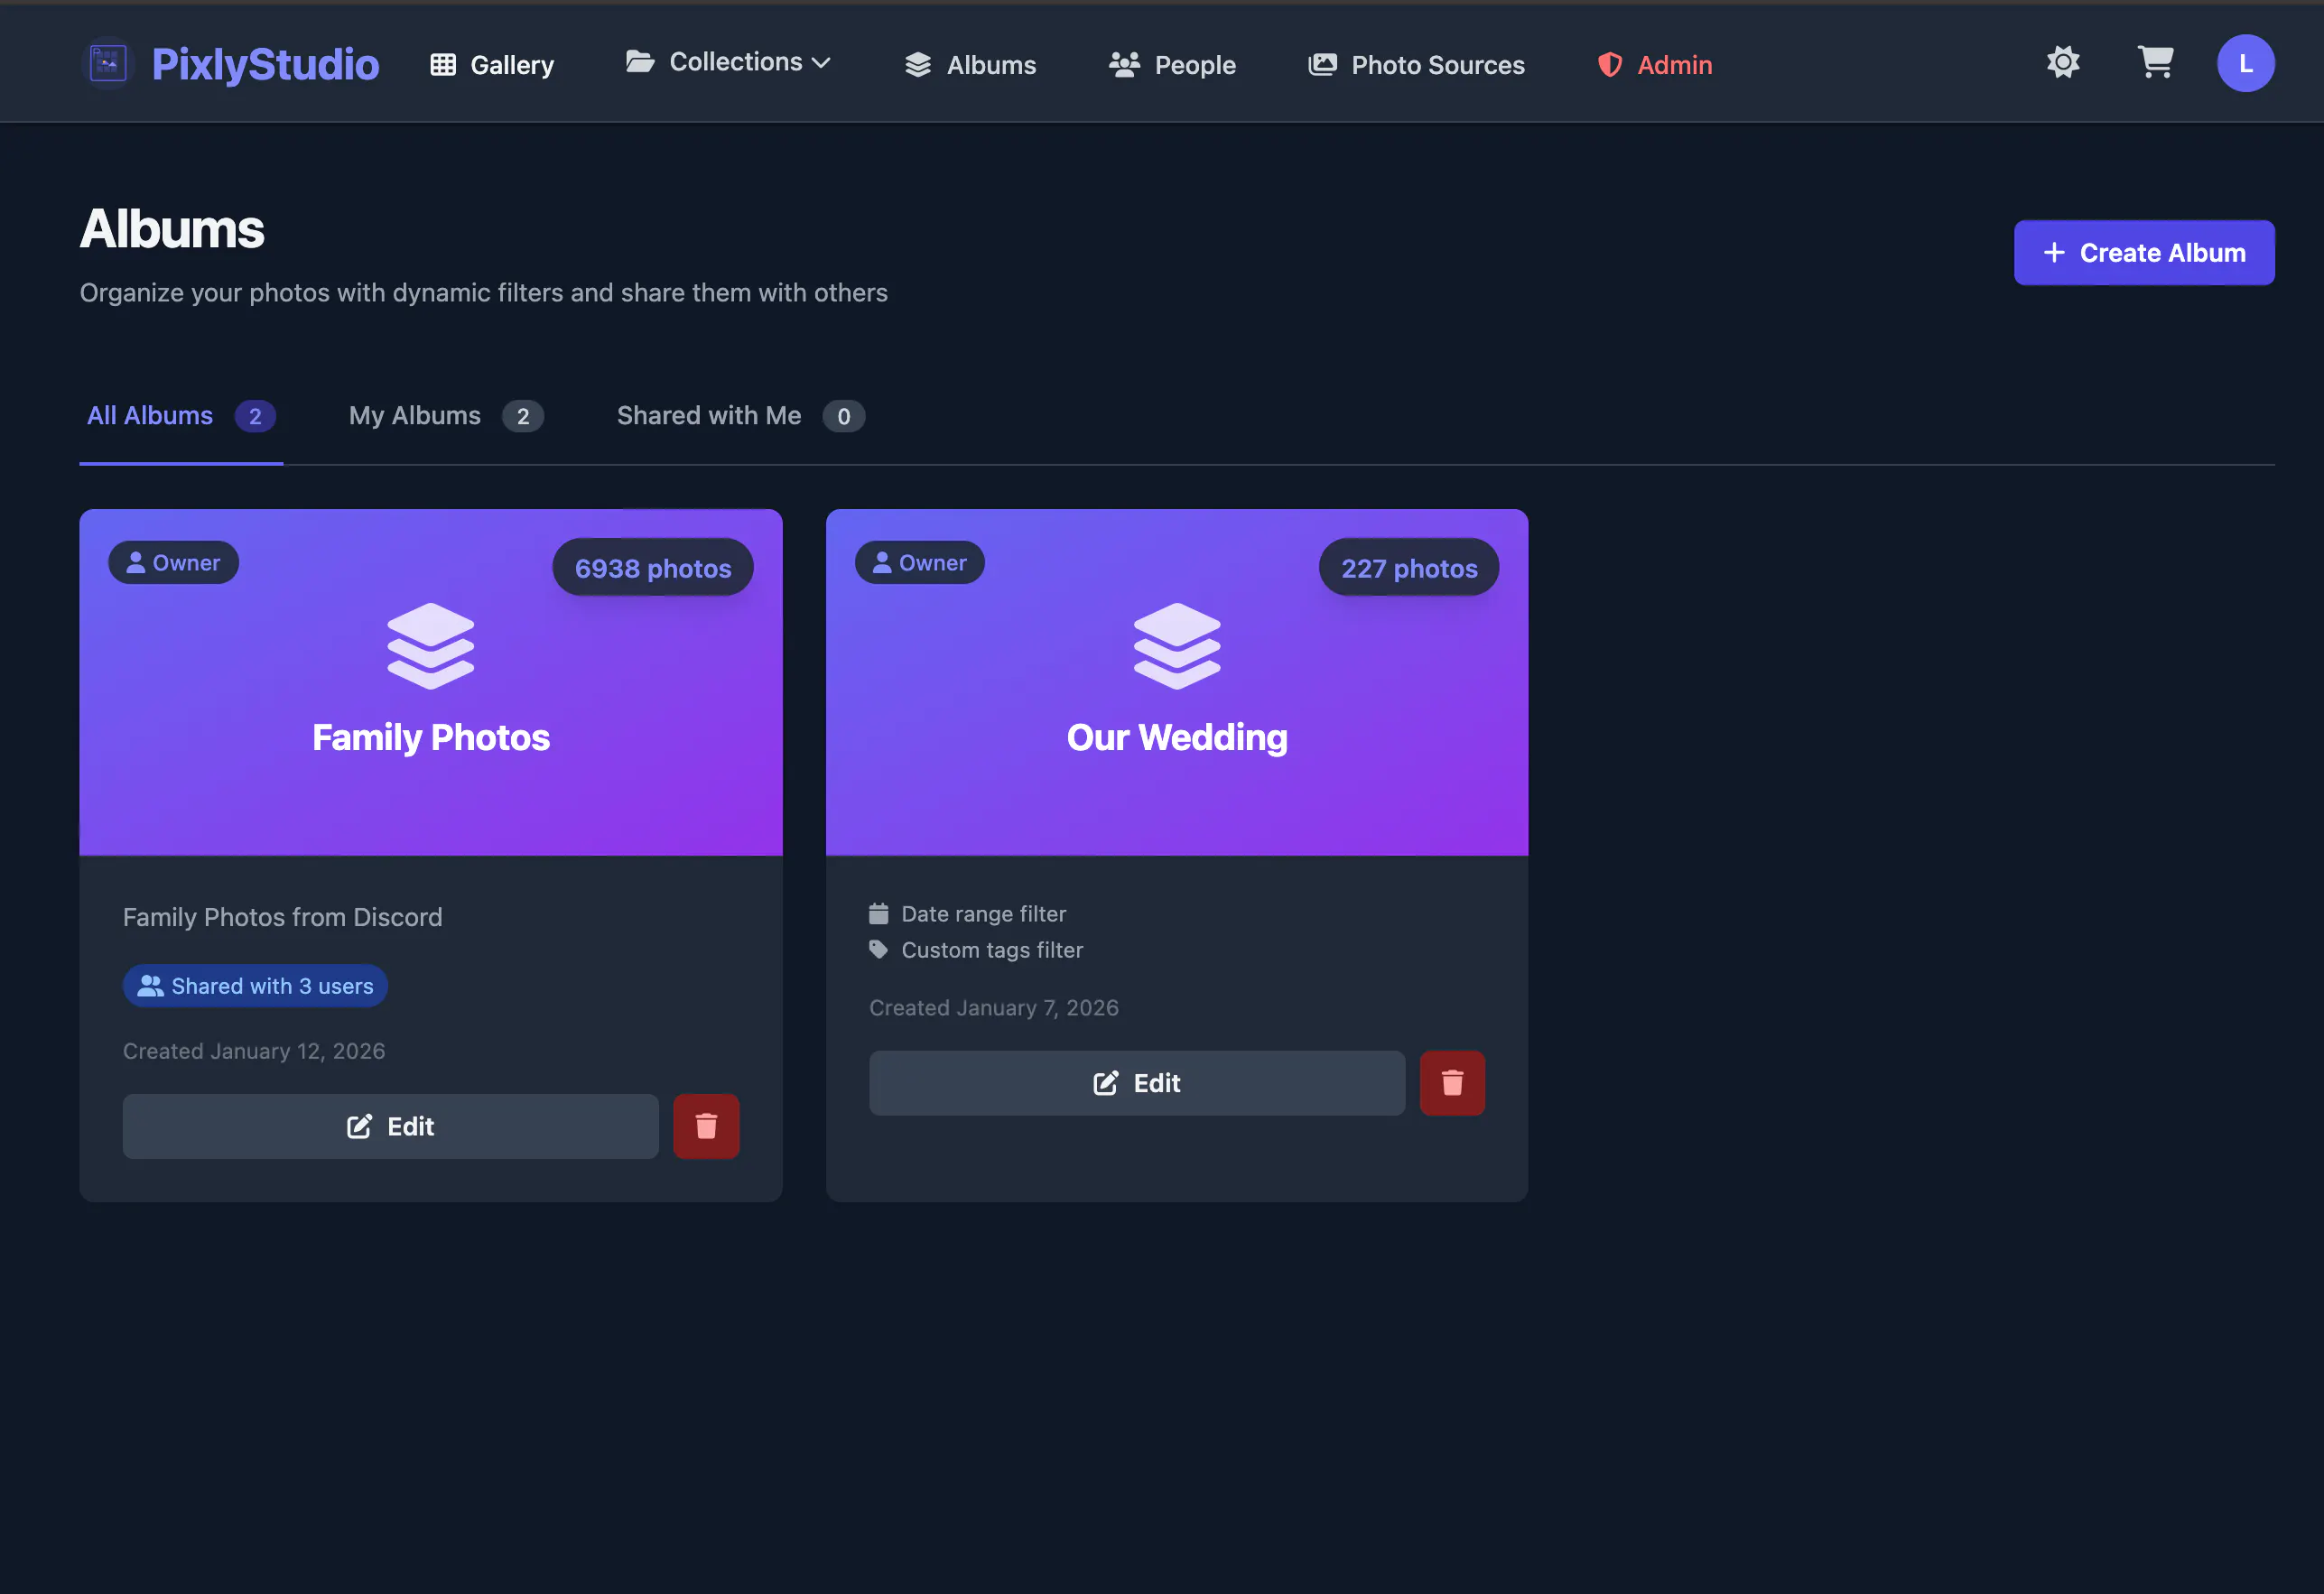Delete the Family Photos album via trash icon
The height and width of the screenshot is (1594, 2324).
click(x=706, y=1126)
